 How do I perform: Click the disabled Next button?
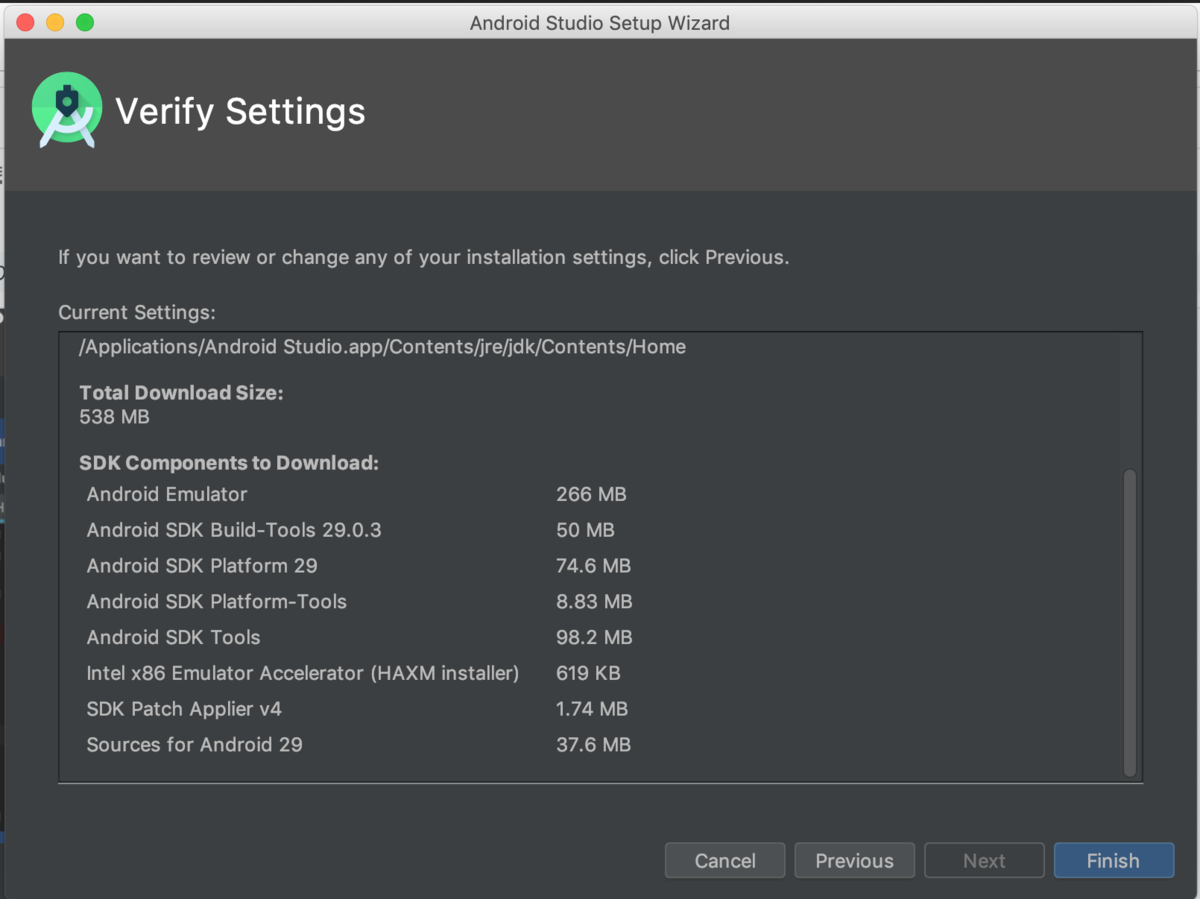point(984,860)
